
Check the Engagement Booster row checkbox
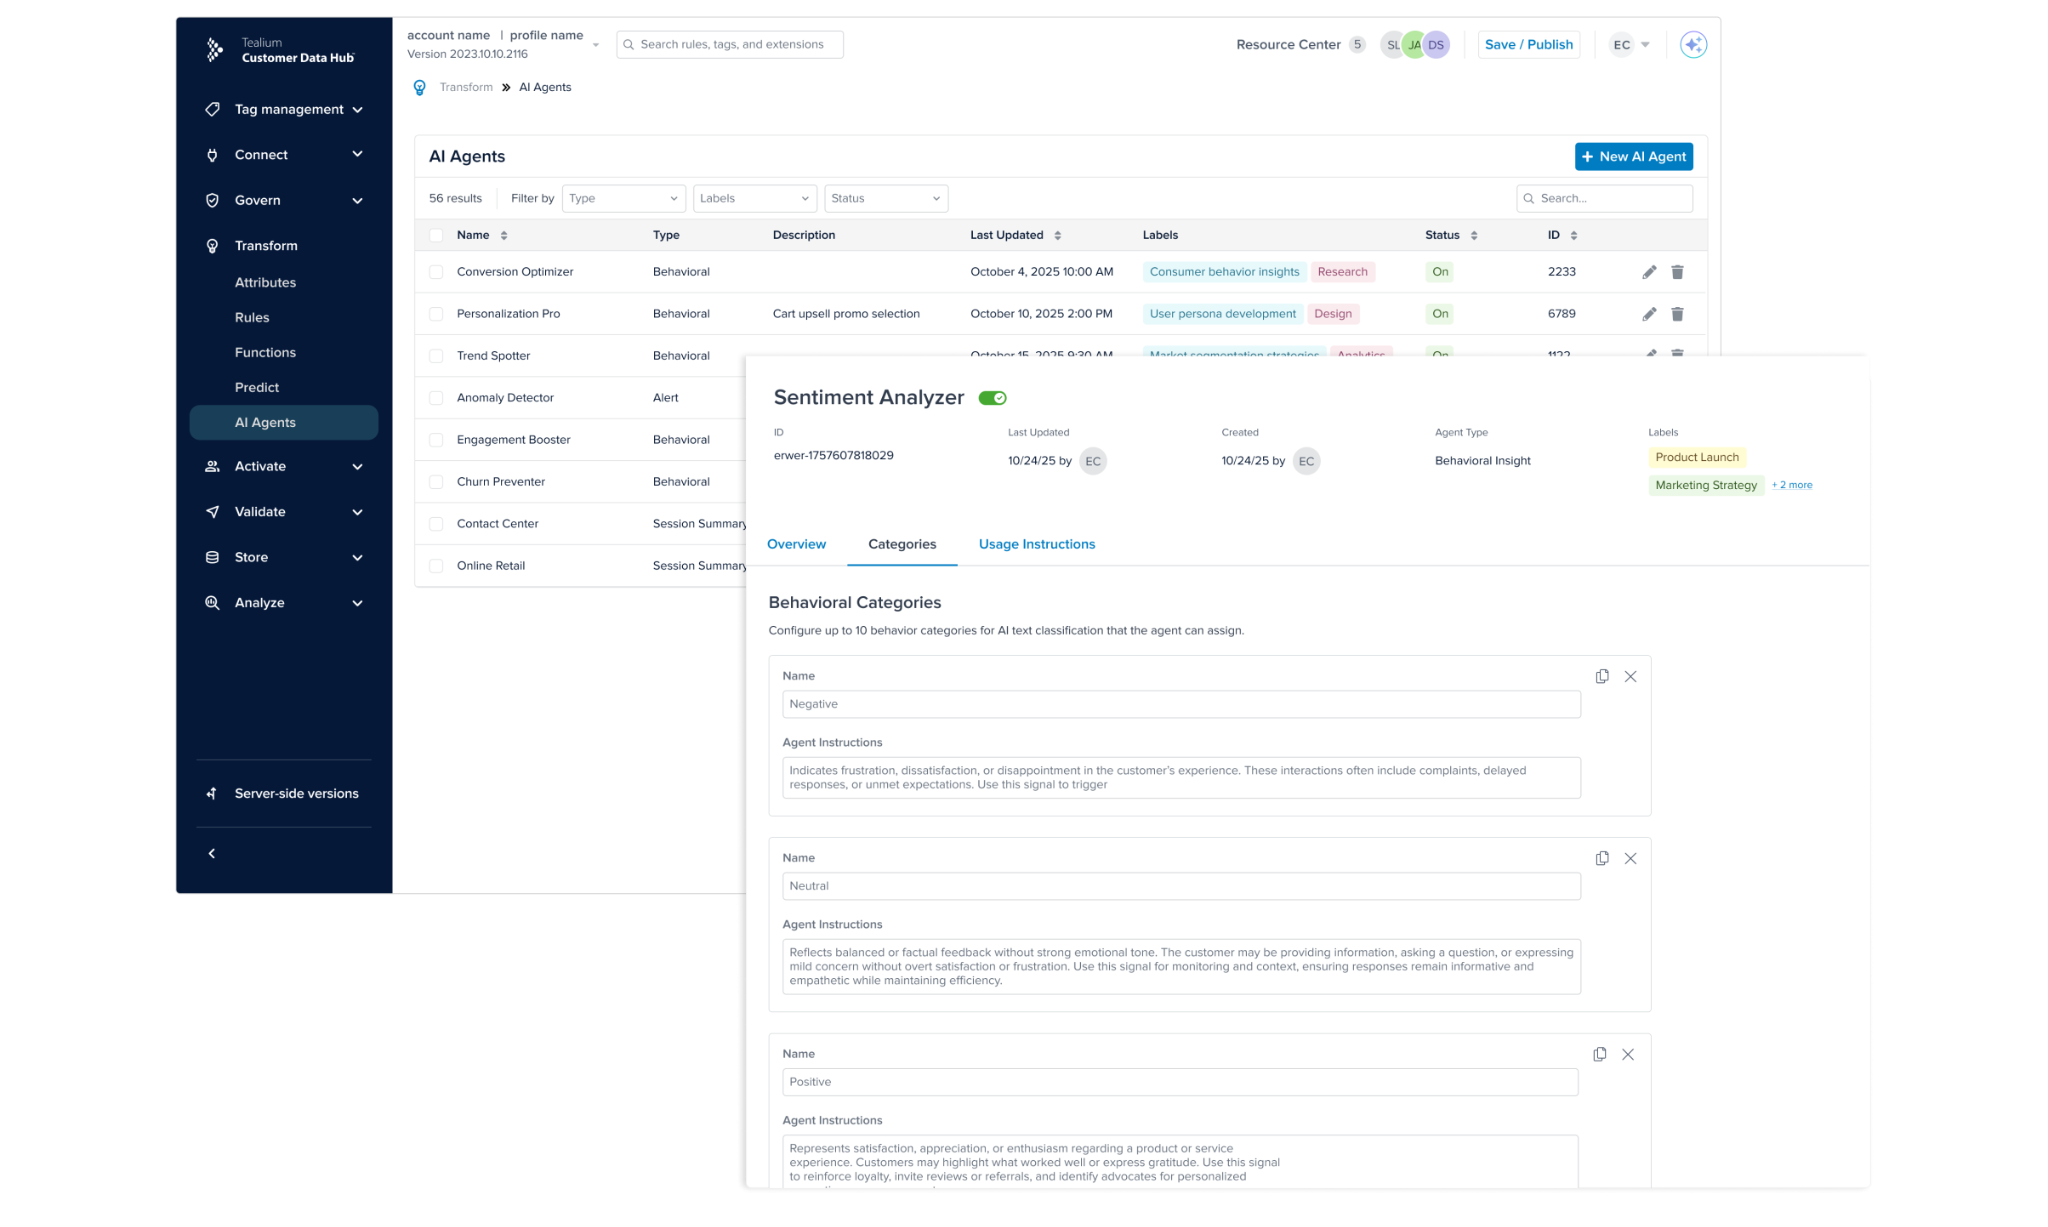coord(436,440)
